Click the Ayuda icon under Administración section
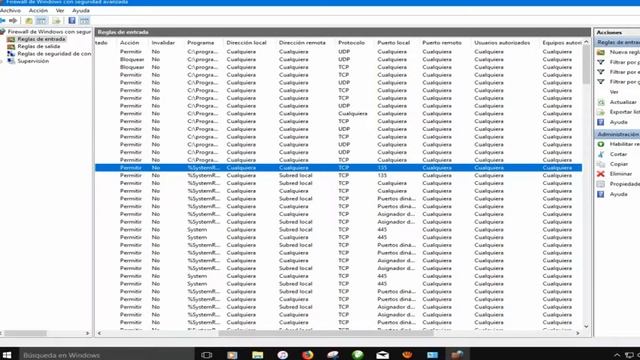 click(x=601, y=194)
